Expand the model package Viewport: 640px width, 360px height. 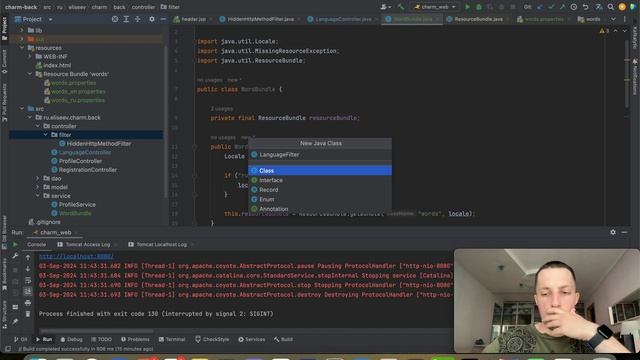click(x=38, y=187)
